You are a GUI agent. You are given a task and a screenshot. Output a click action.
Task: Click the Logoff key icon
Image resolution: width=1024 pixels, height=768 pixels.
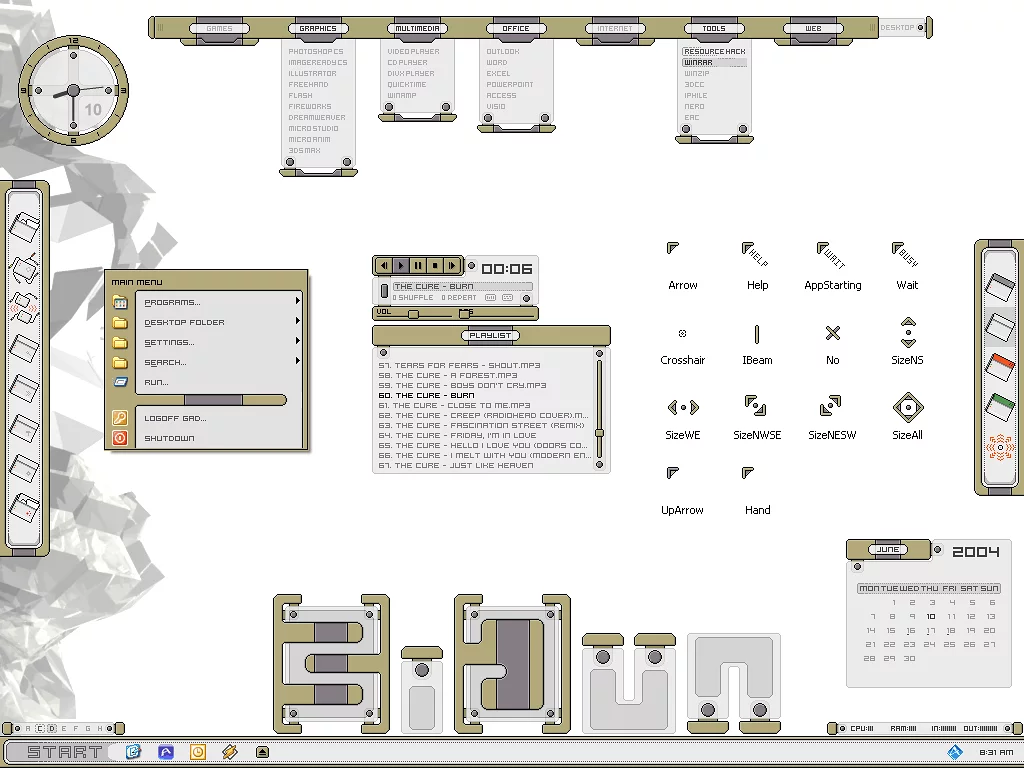[120, 418]
